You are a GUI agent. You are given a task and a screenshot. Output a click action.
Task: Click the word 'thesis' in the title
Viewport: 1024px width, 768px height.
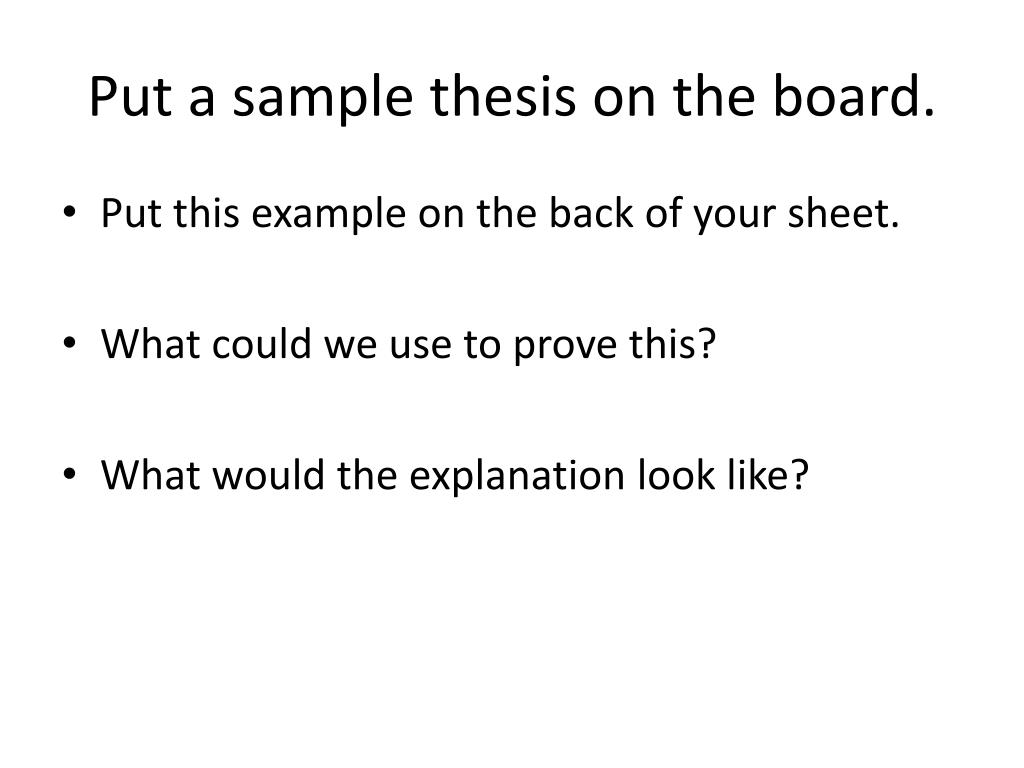(503, 97)
